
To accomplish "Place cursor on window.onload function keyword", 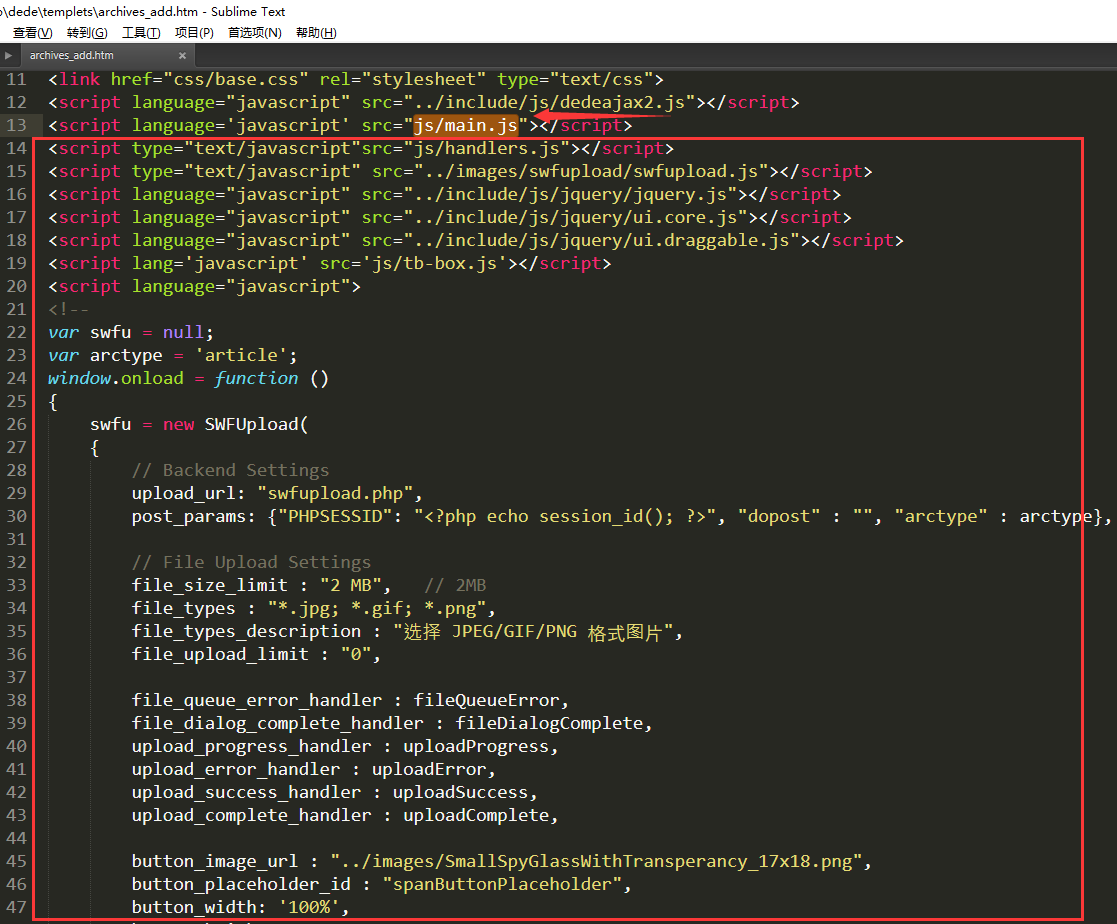I will pos(256,378).
